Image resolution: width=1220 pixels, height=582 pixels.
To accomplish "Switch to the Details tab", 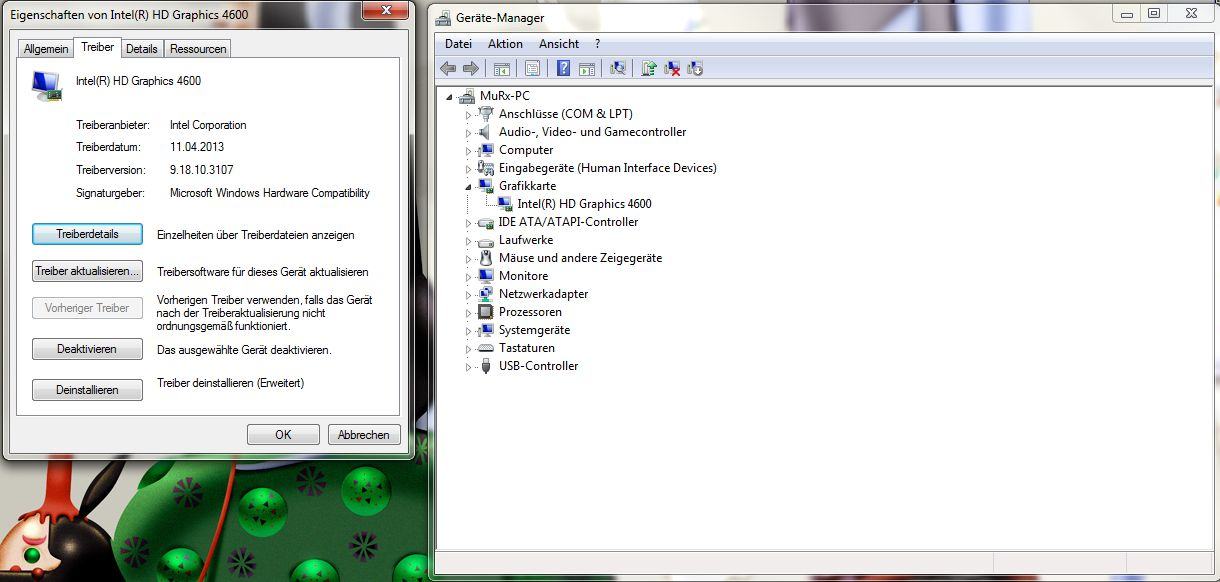I will click(x=142, y=49).
